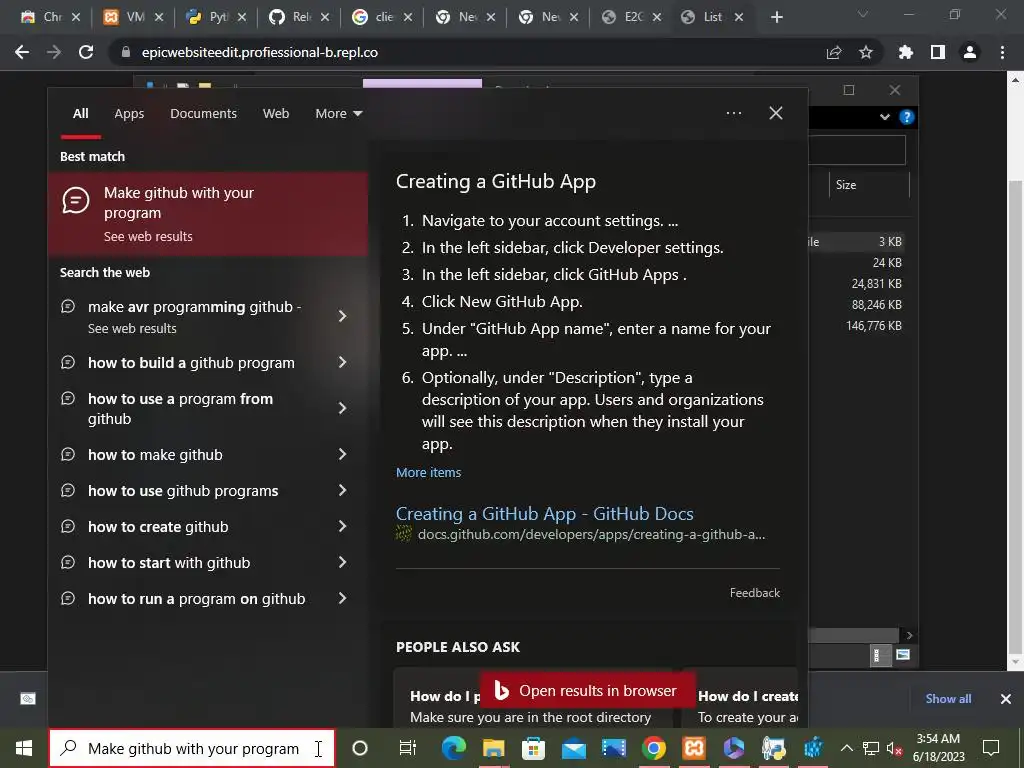The image size is (1024, 768).
Task: Switch to the Google 'clie' browser tab
Action: click(x=381, y=17)
